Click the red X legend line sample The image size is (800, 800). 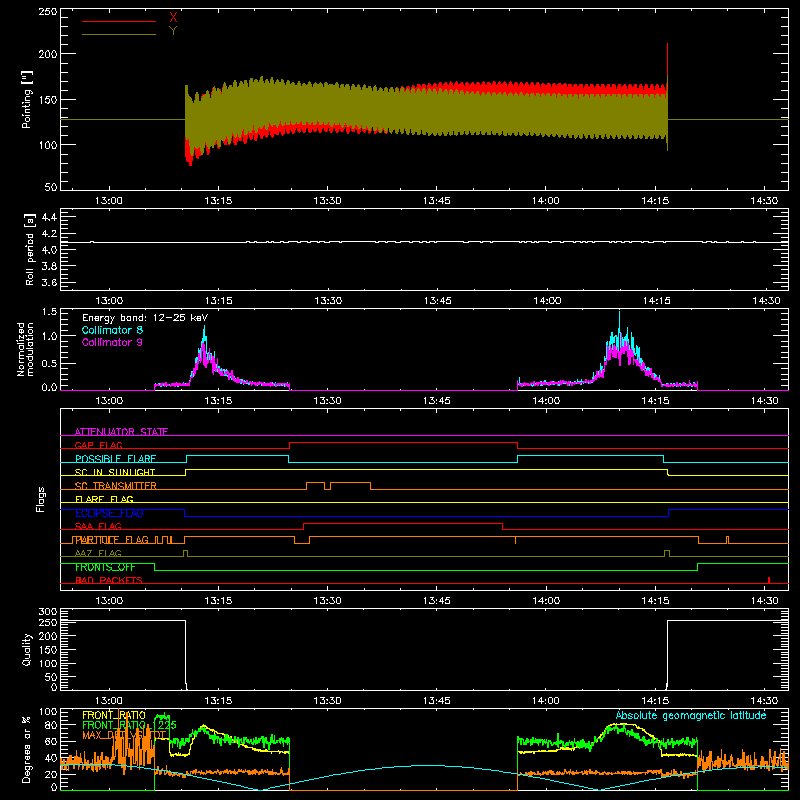pyautogui.click(x=119, y=21)
